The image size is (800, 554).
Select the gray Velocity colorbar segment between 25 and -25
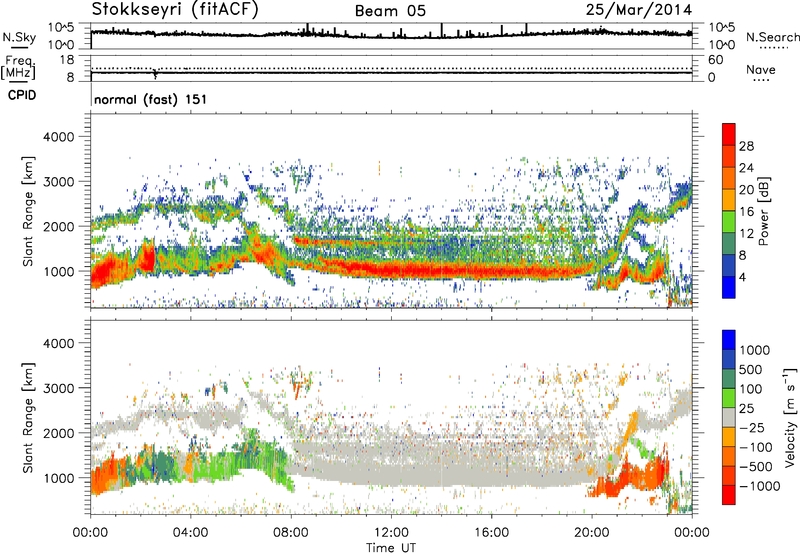coord(729,418)
